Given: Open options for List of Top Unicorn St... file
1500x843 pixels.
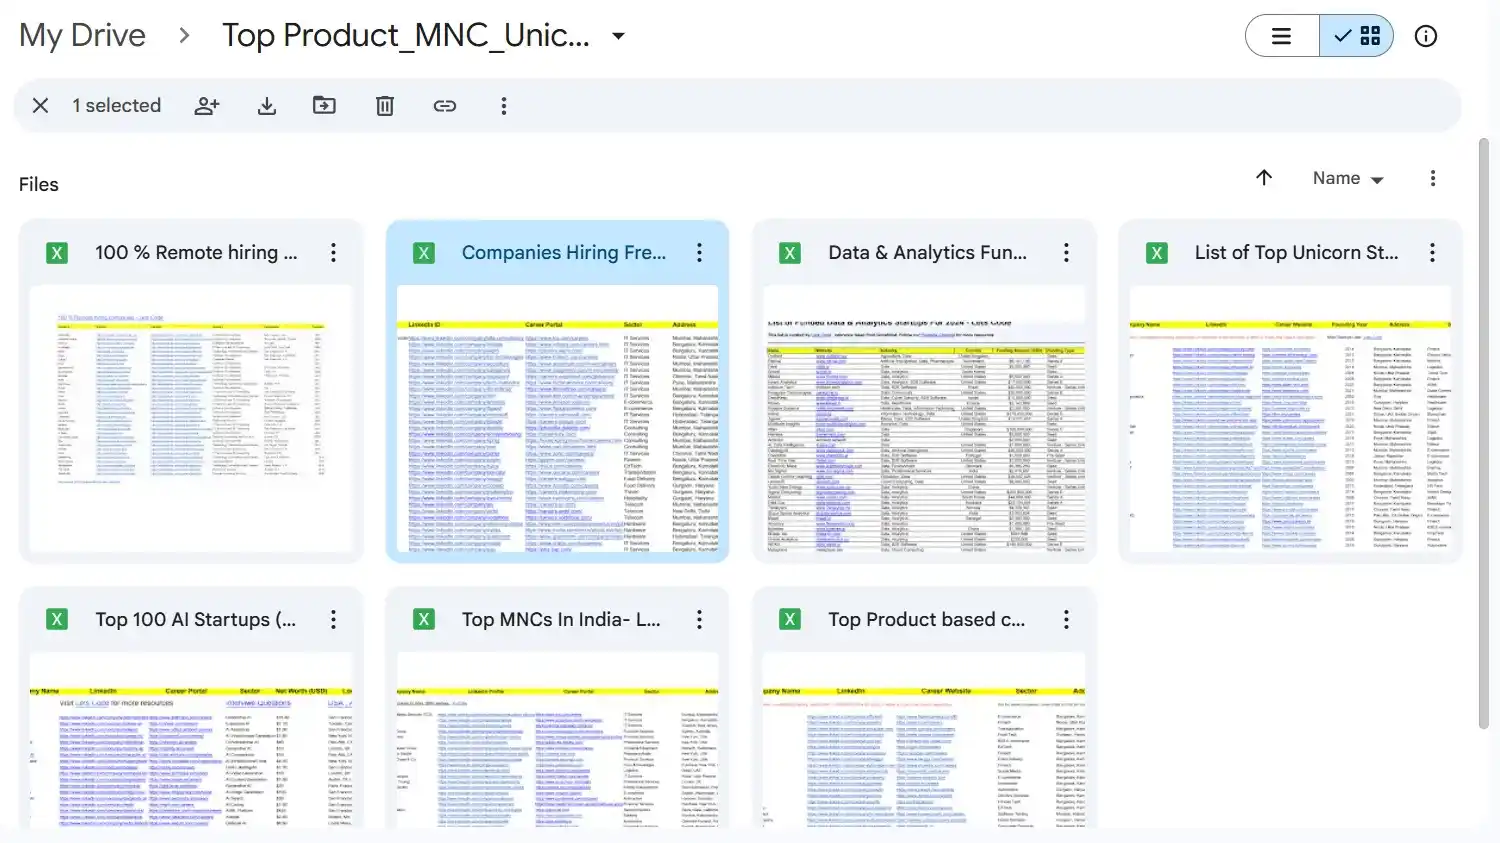Looking at the screenshot, I should 1432,253.
